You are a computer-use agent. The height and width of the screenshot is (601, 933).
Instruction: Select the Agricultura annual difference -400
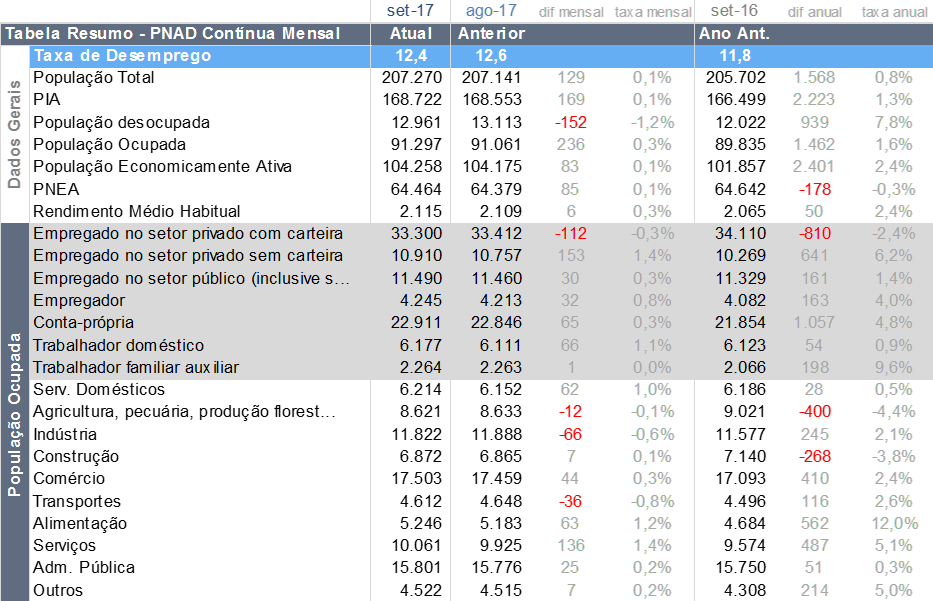(815, 412)
